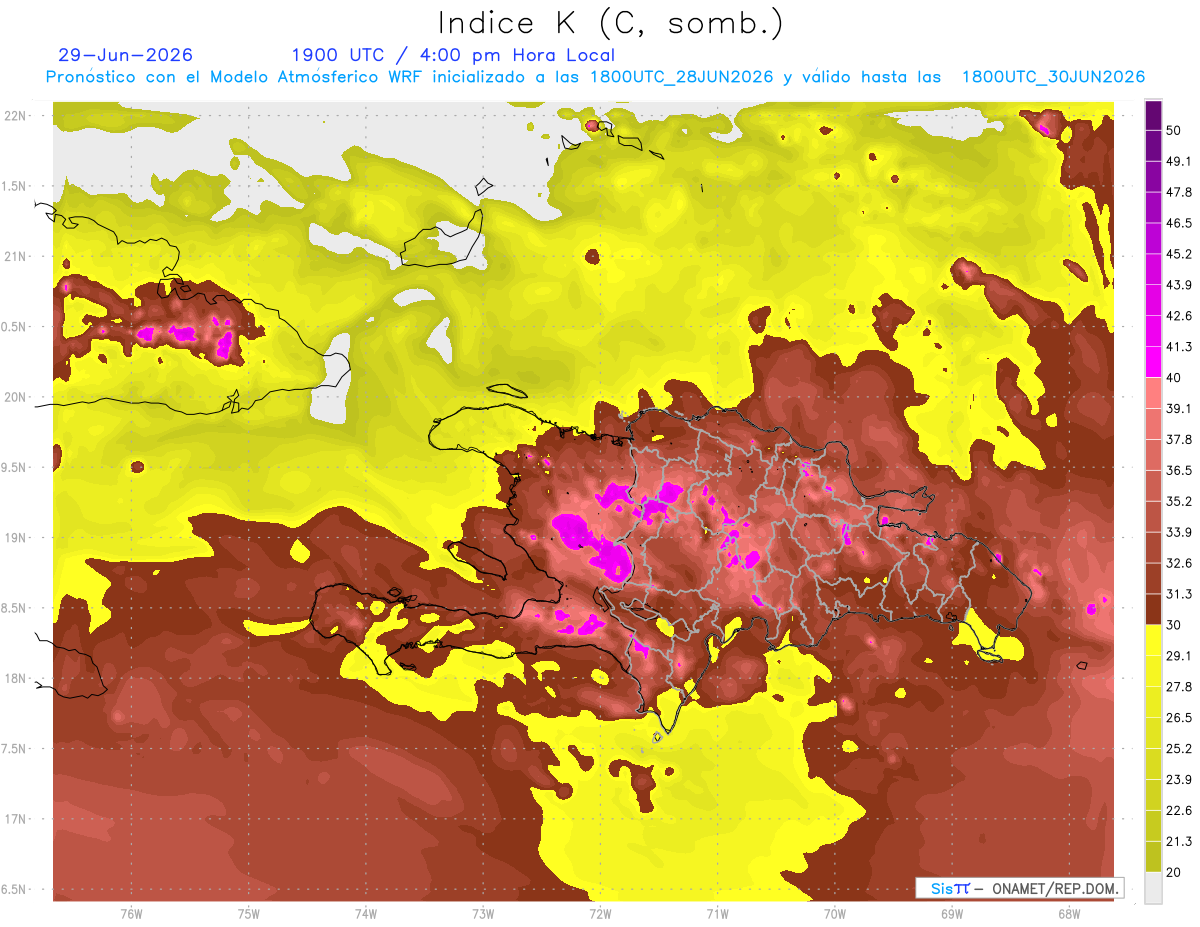Click the 74W longitude axis label
This screenshot has height=927, width=1200.
(365, 913)
